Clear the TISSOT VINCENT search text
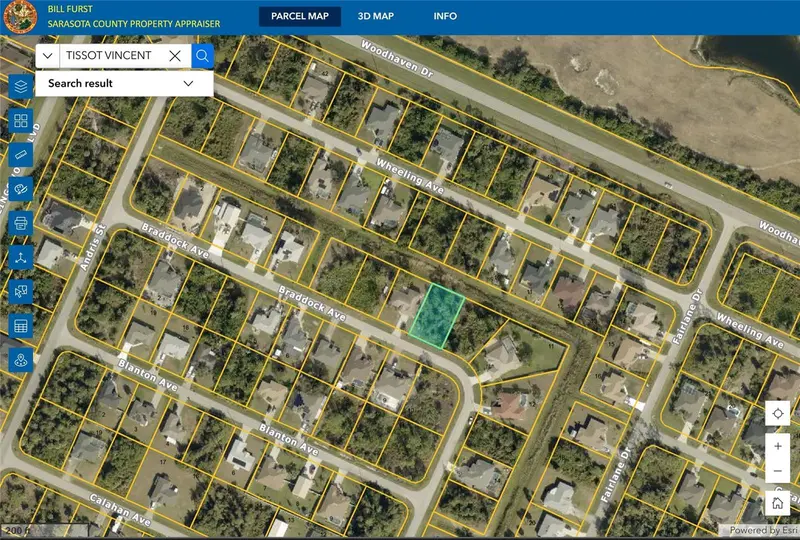This screenshot has width=800, height=540. (175, 56)
